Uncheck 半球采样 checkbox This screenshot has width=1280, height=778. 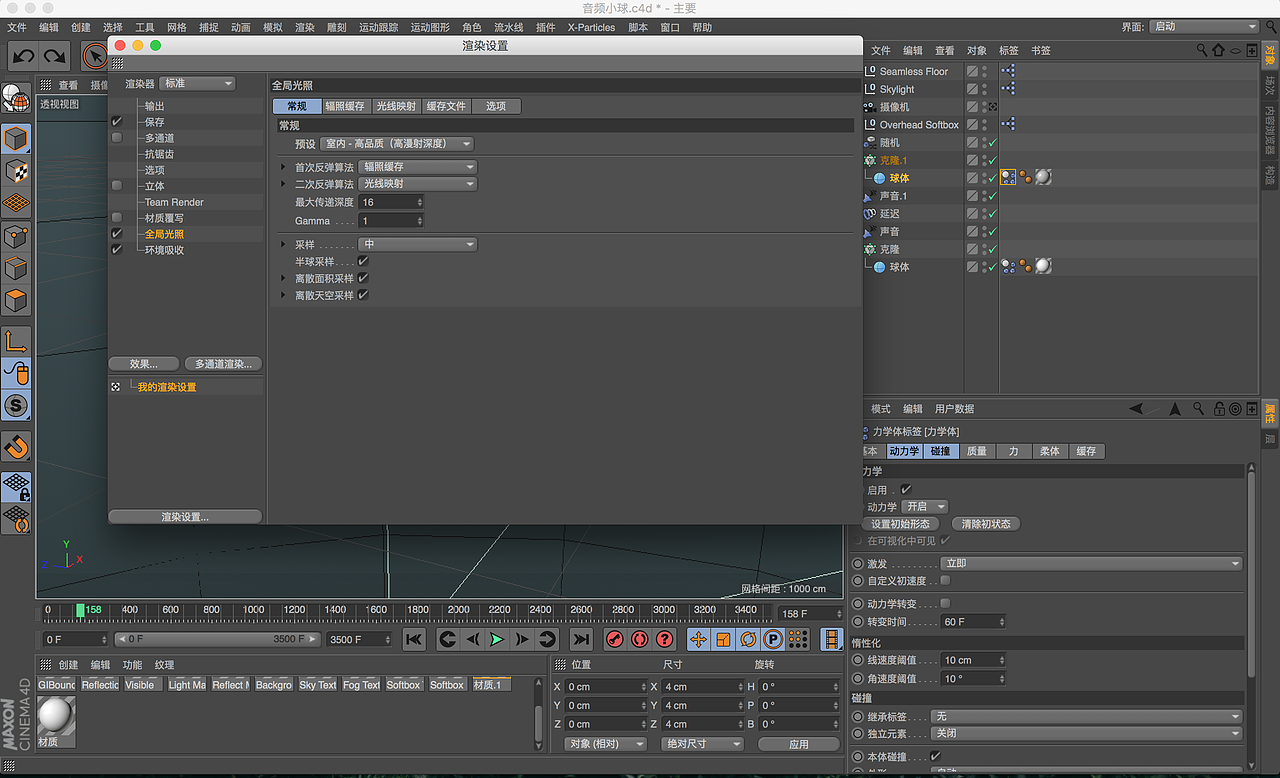pos(363,261)
